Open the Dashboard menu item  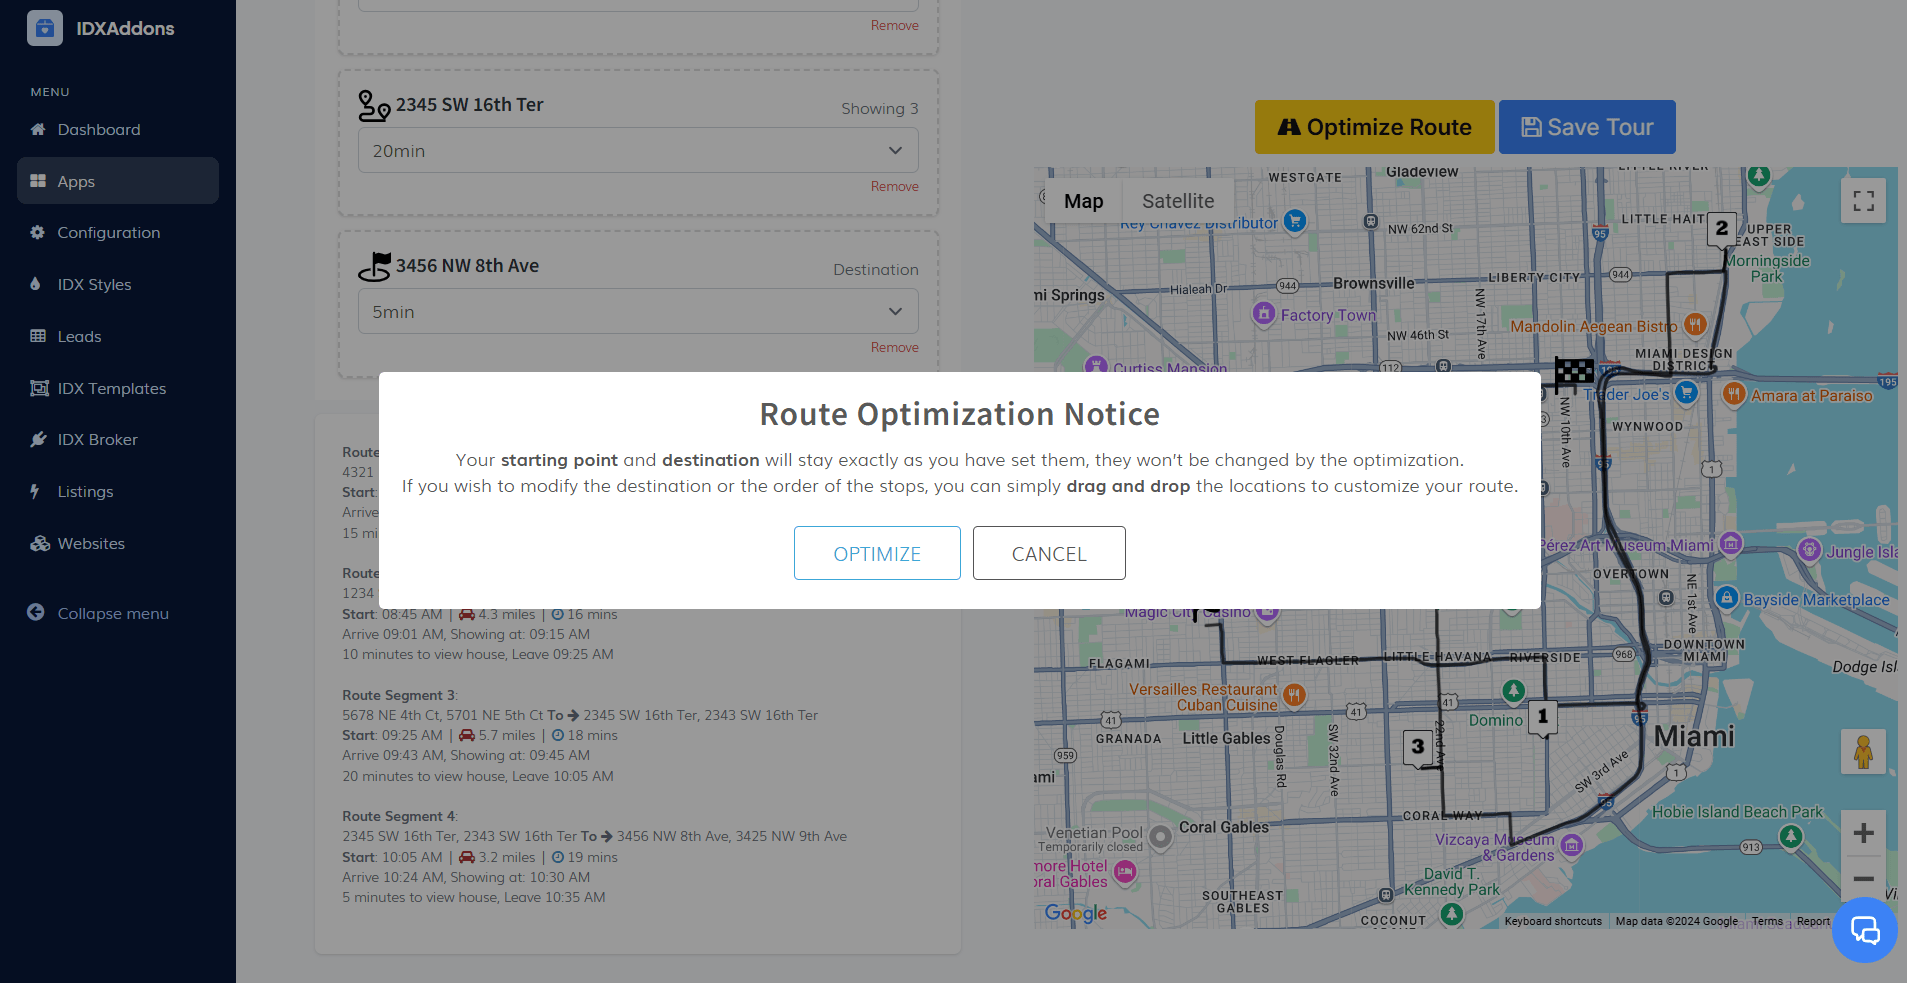coord(98,130)
